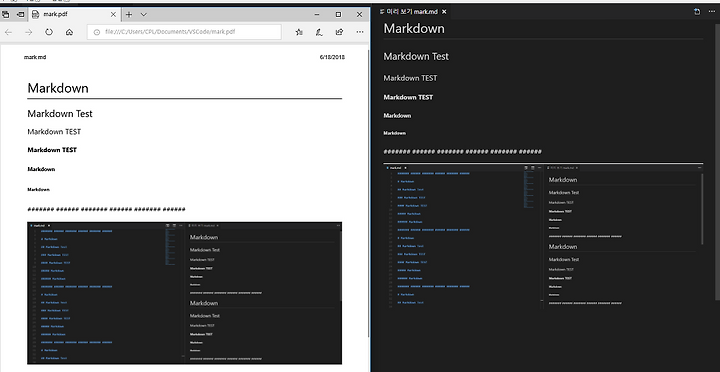720x372 pixels.
Task: Click the large "Markdown" heading in VS Code preview
Action: point(414,28)
